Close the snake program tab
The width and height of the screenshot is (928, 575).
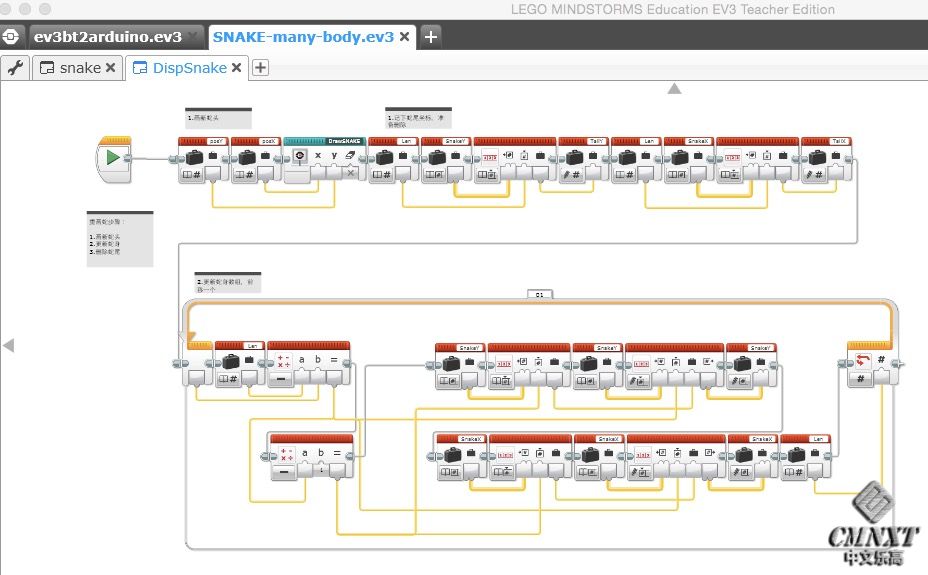pyautogui.click(x=110, y=68)
